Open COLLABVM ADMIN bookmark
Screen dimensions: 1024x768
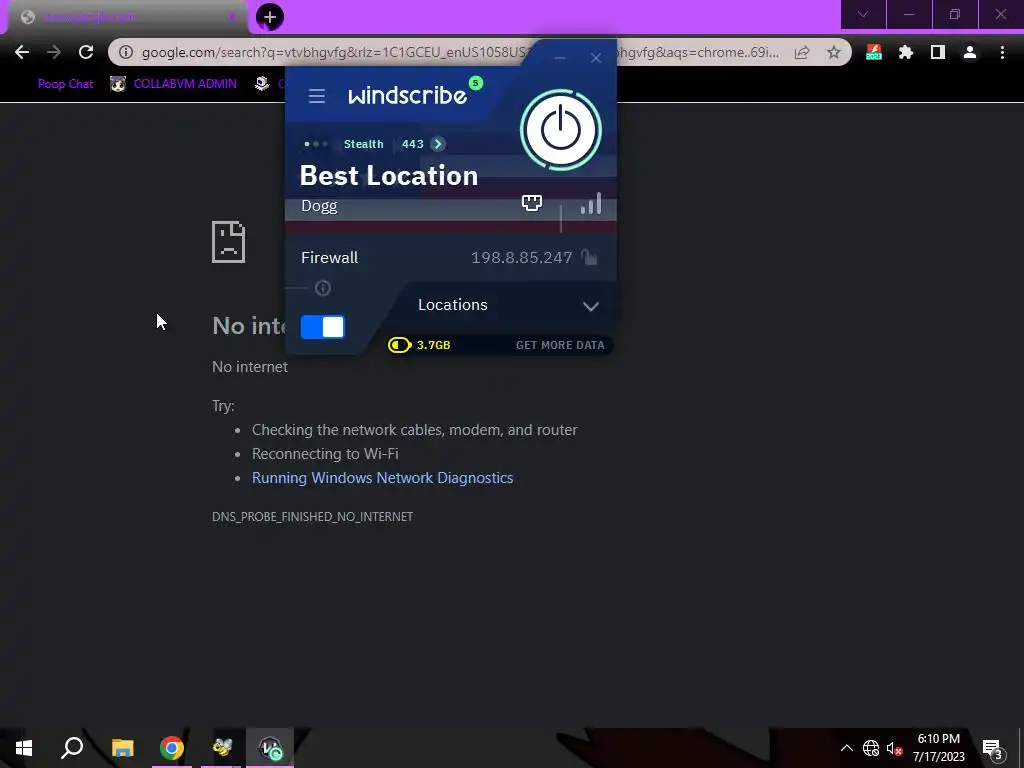click(x=174, y=84)
